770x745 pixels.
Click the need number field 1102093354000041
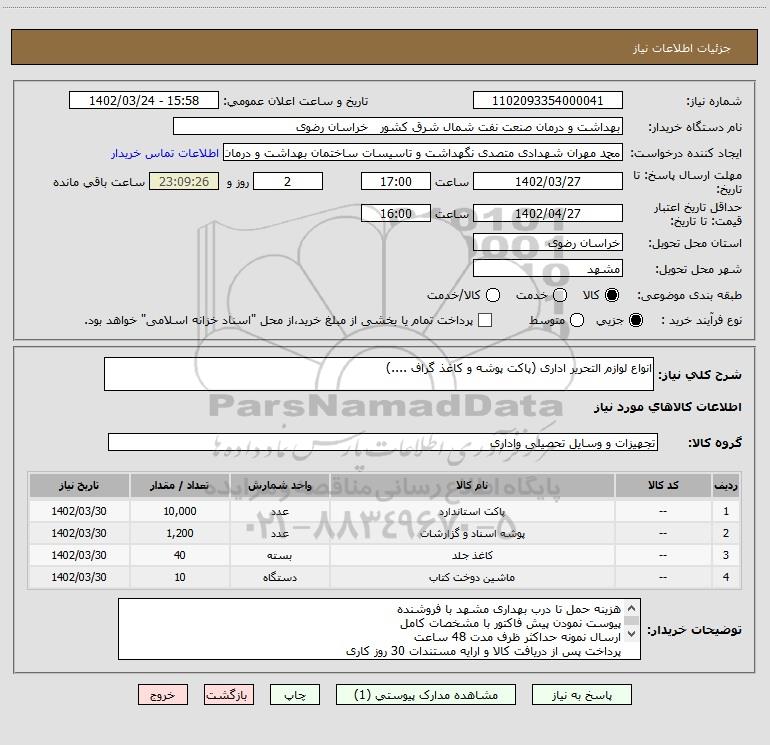coord(548,101)
